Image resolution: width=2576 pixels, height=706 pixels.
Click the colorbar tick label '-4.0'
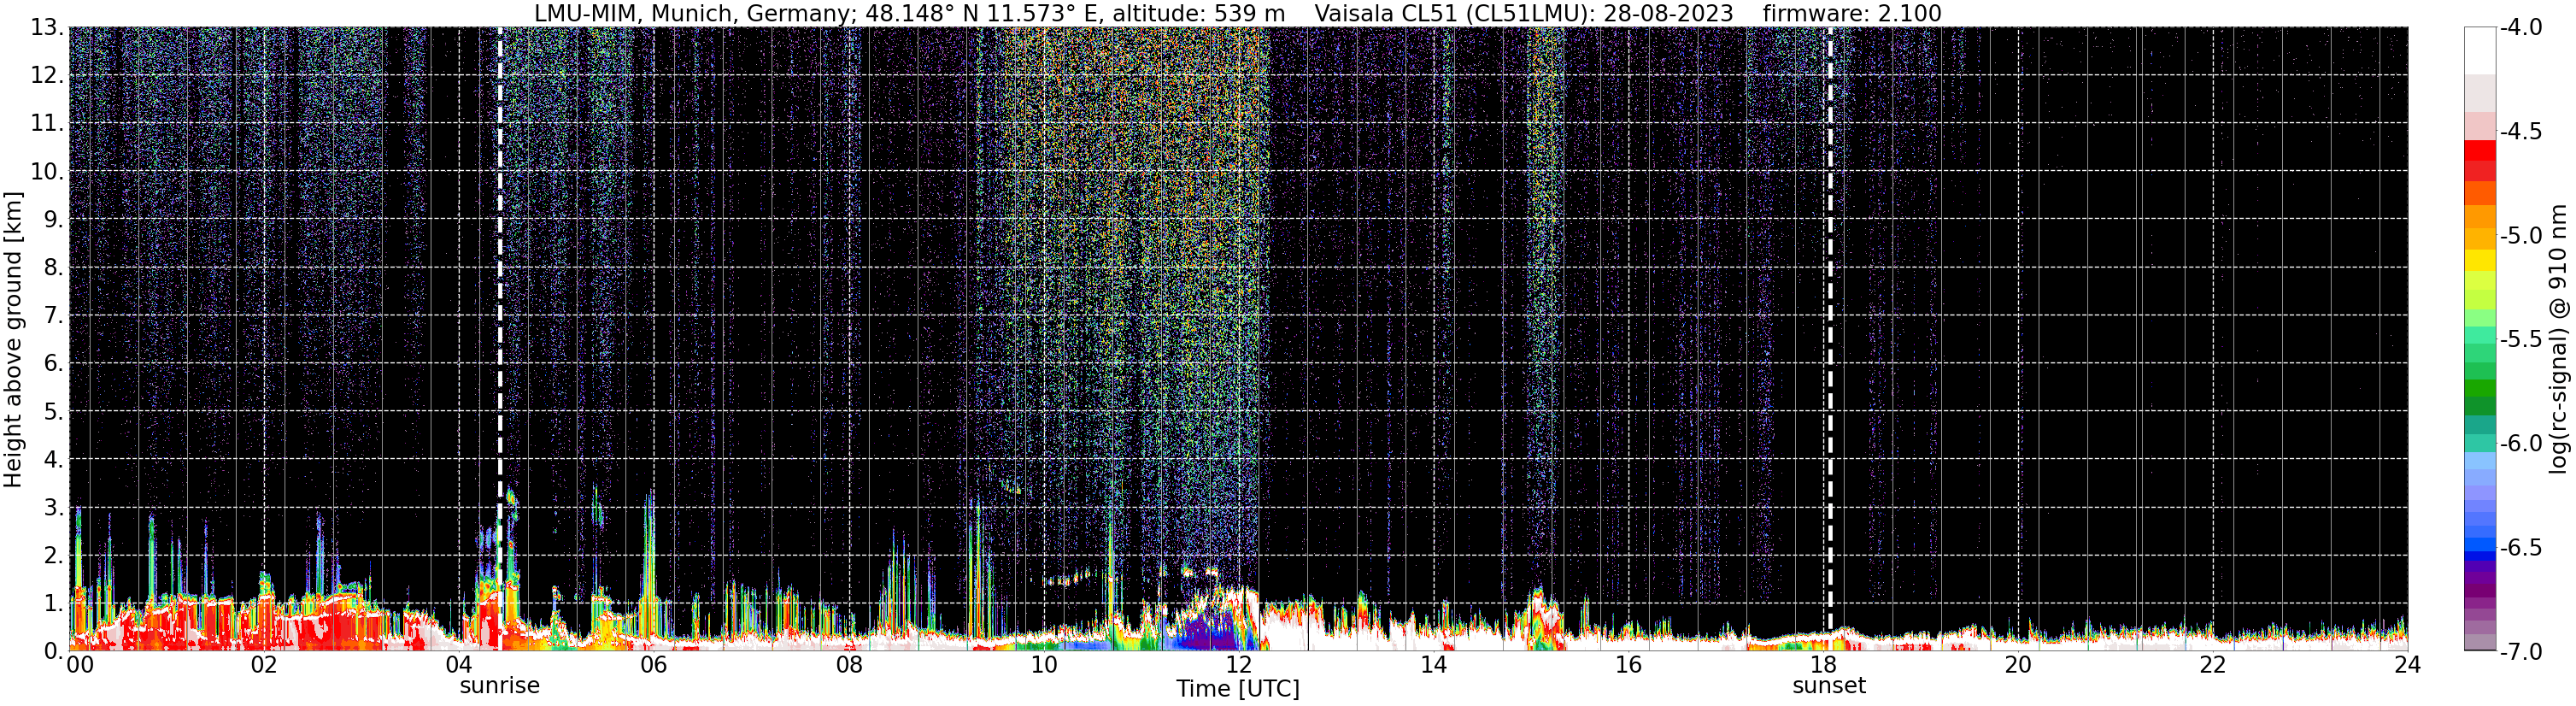[x=2521, y=28]
